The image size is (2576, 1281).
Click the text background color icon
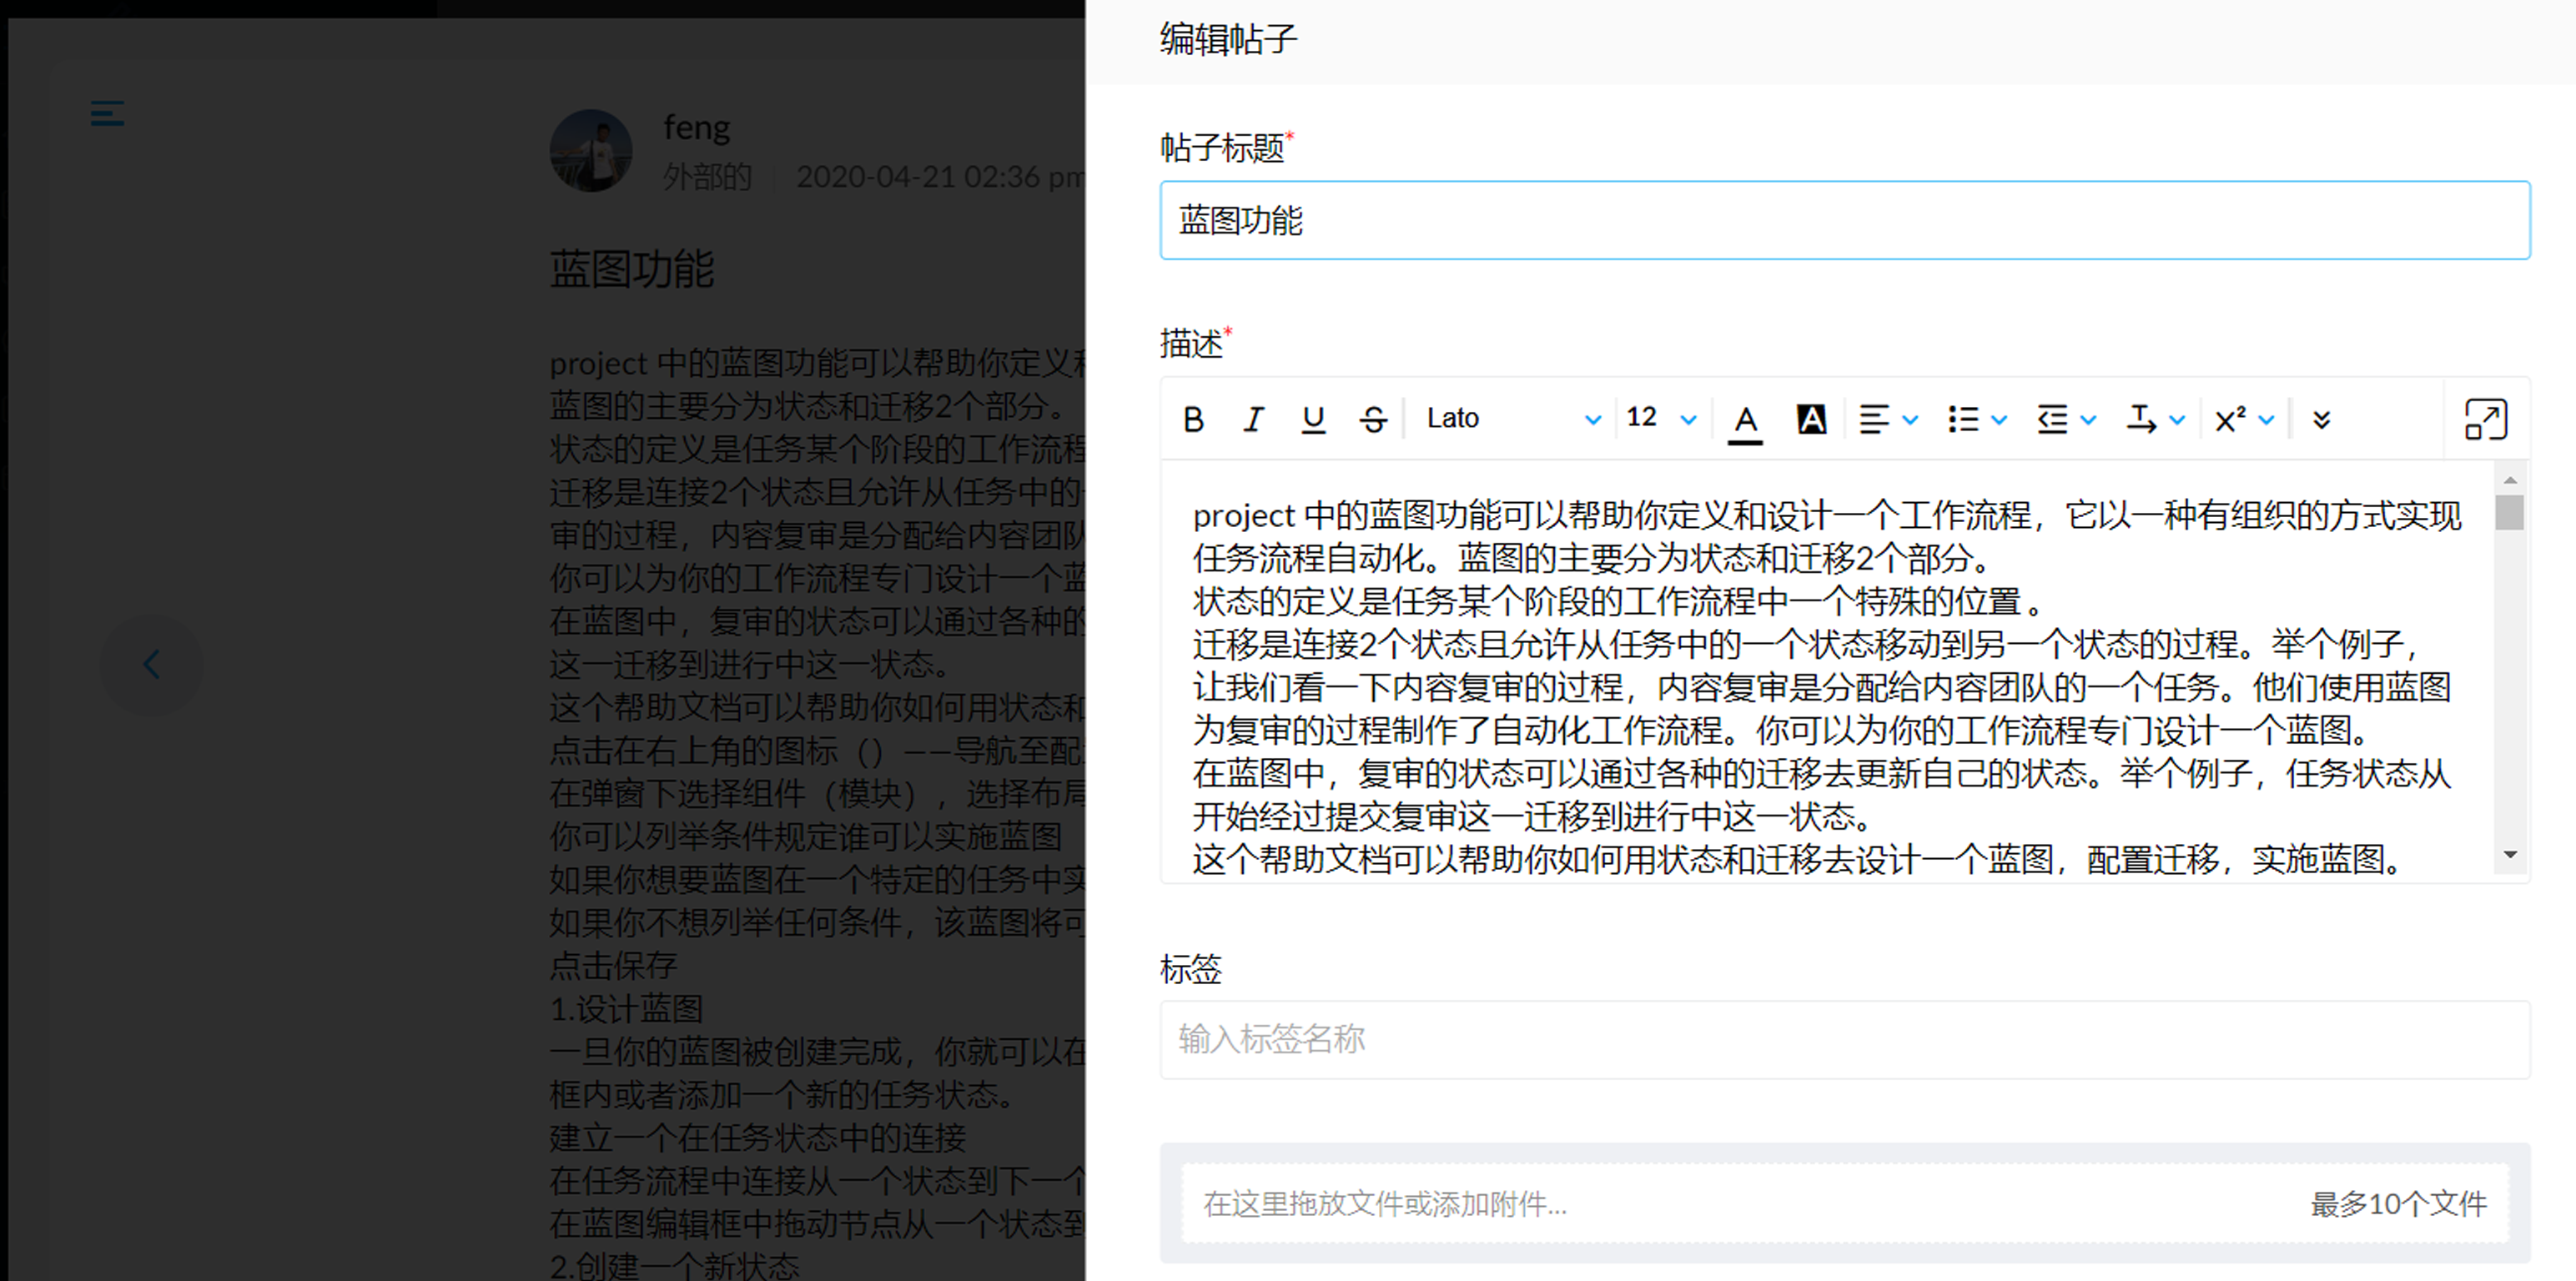click(1811, 419)
